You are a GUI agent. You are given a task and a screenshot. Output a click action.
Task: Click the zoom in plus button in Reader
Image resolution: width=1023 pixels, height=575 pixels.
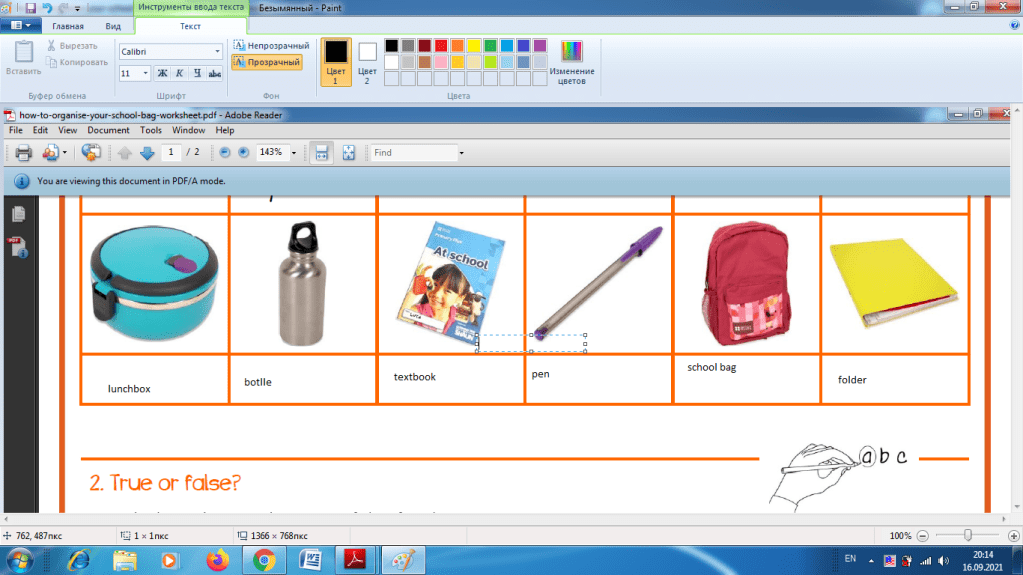243,153
